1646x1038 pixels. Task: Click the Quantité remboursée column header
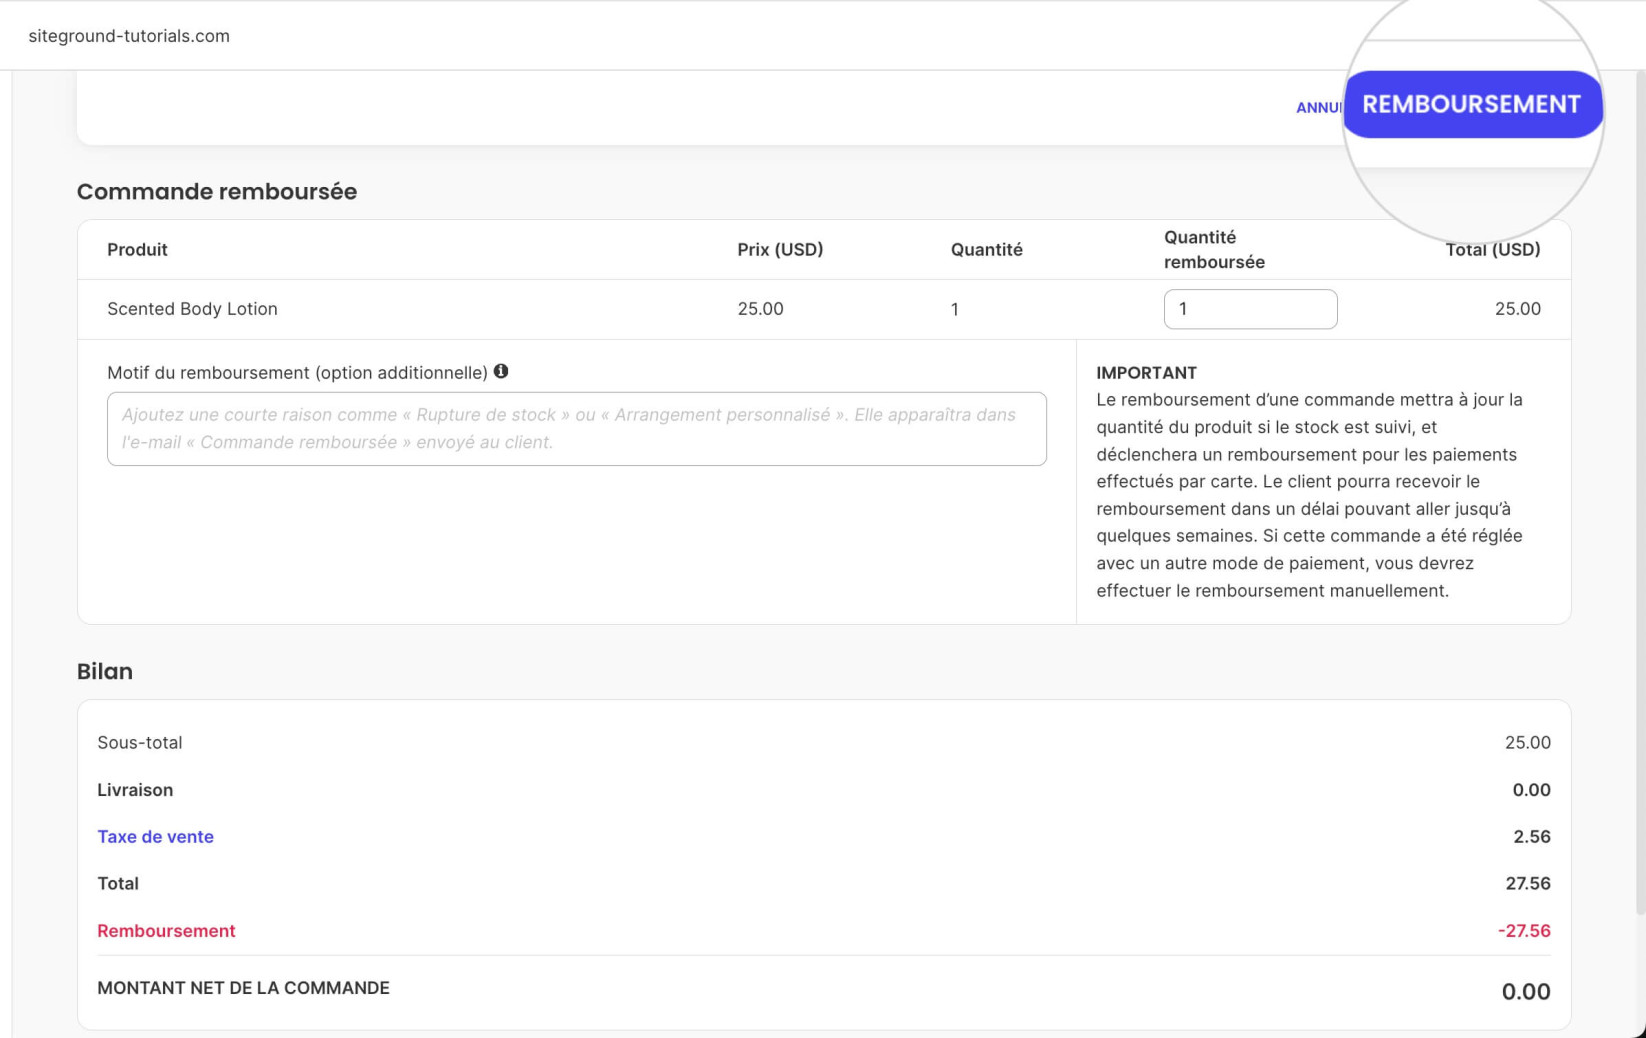coord(1214,249)
